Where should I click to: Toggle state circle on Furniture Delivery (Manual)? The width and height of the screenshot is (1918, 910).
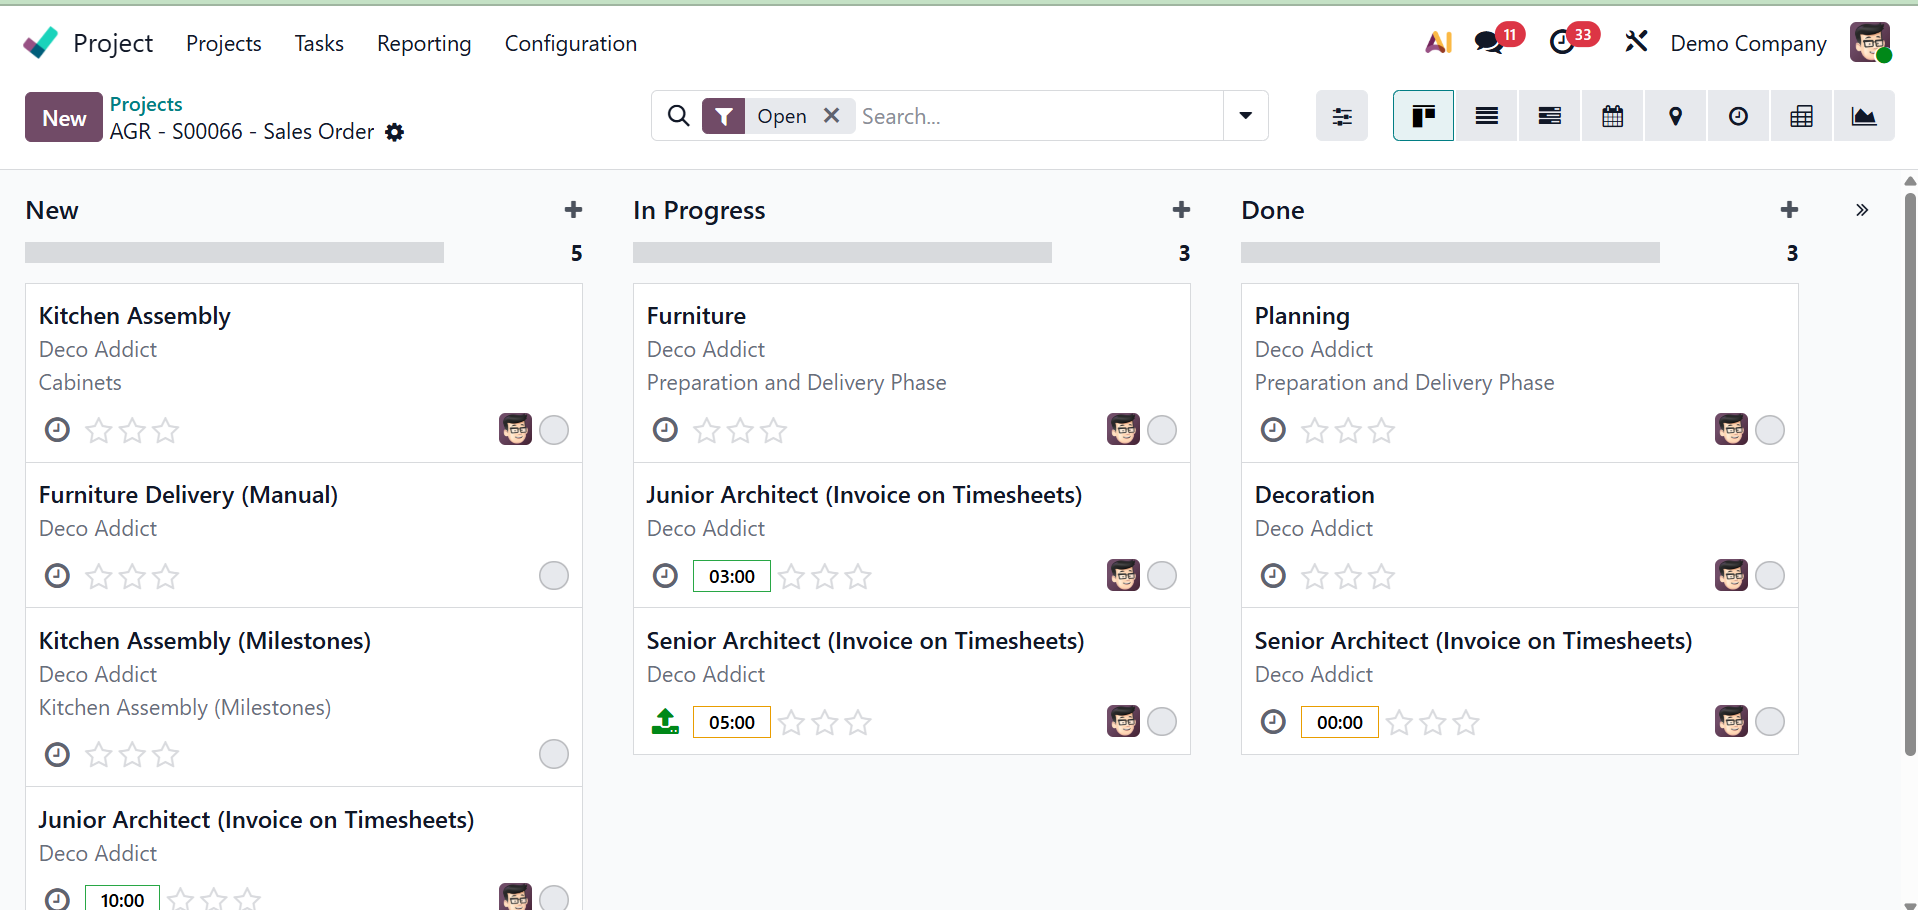point(554,576)
